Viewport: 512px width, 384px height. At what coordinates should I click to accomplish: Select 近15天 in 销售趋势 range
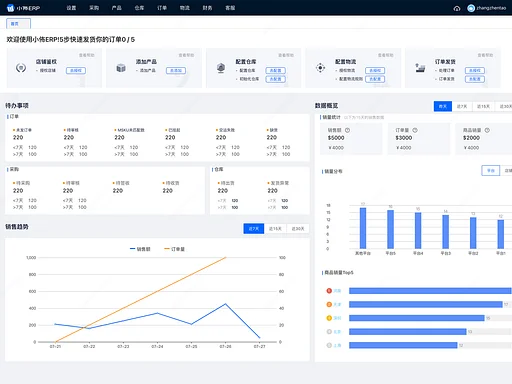click(275, 228)
